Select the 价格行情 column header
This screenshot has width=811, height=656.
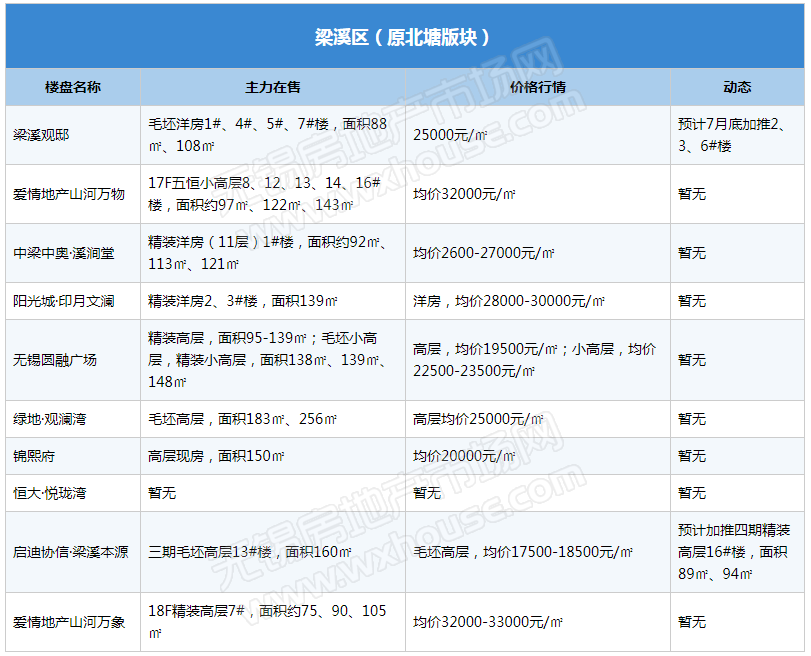pyautogui.click(x=537, y=87)
